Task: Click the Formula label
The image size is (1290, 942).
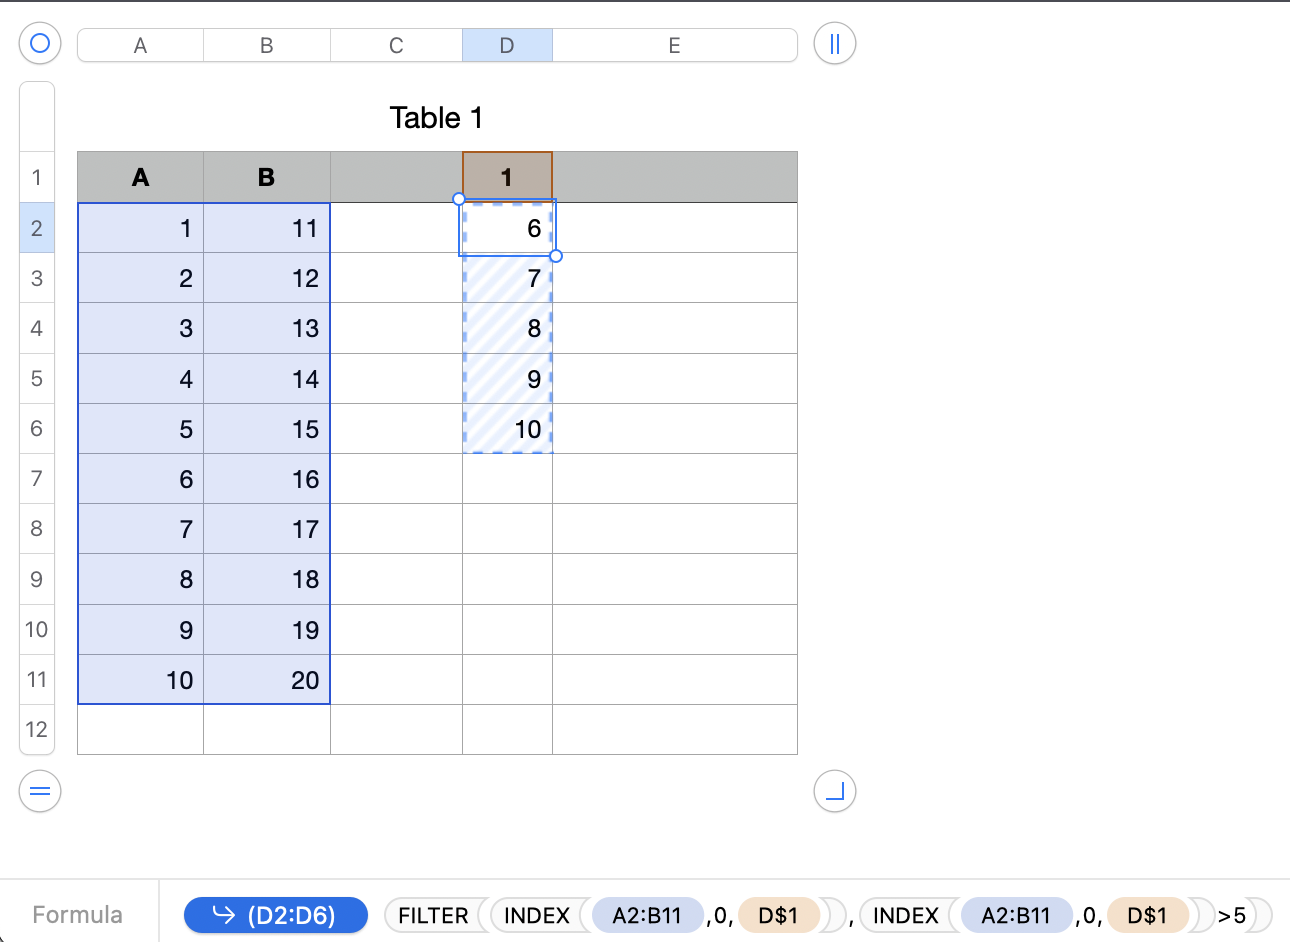Action: [78, 915]
